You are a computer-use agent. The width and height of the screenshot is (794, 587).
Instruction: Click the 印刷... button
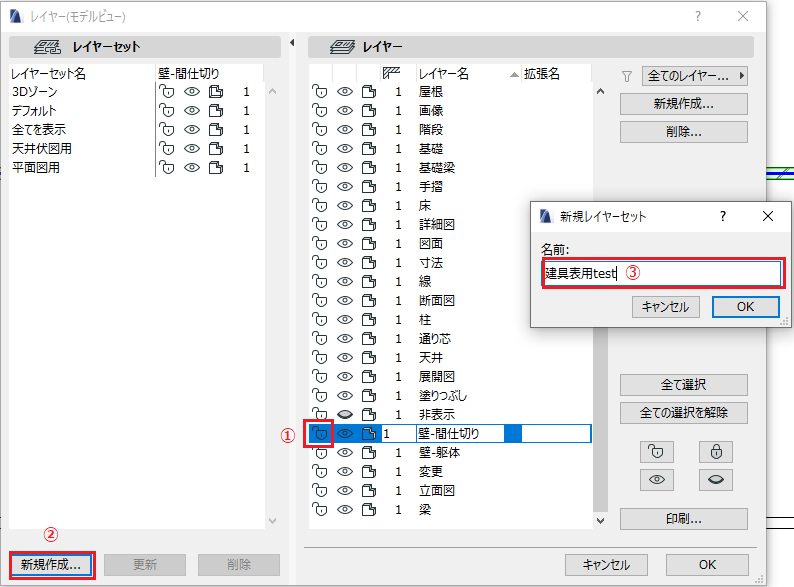pos(684,519)
